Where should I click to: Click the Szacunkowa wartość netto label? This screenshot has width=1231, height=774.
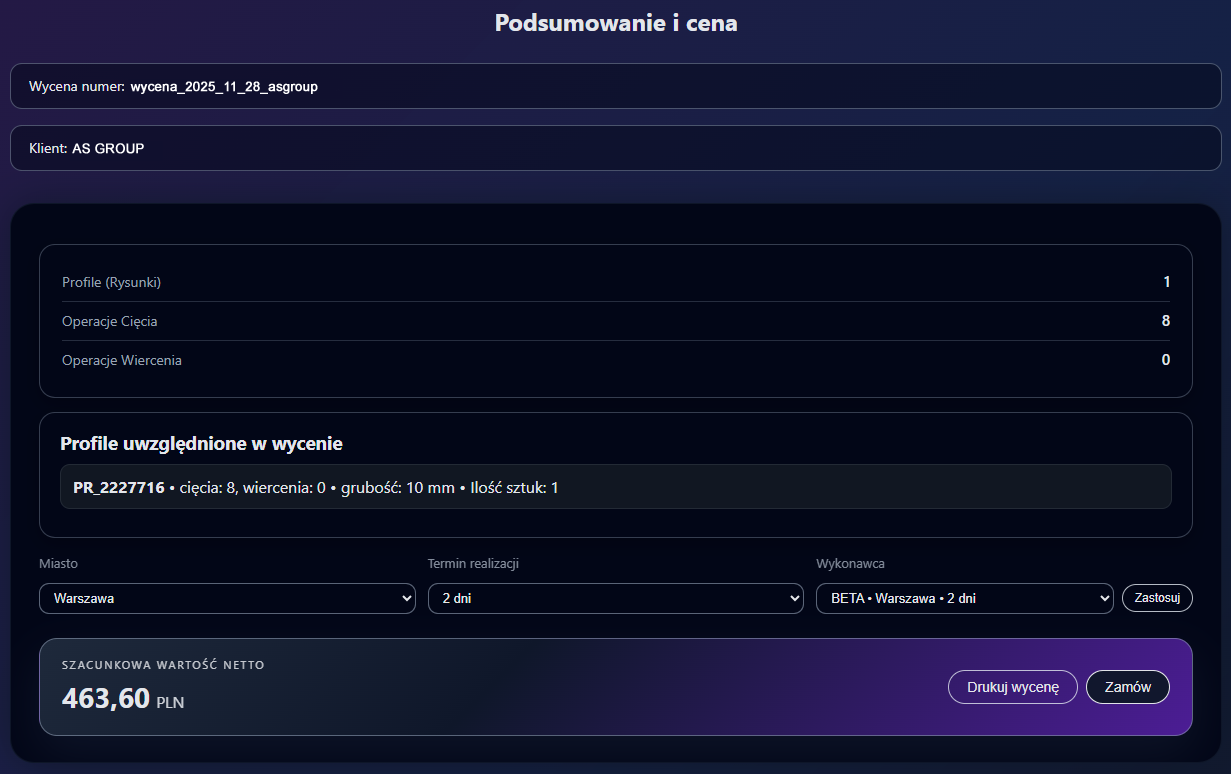point(163,665)
